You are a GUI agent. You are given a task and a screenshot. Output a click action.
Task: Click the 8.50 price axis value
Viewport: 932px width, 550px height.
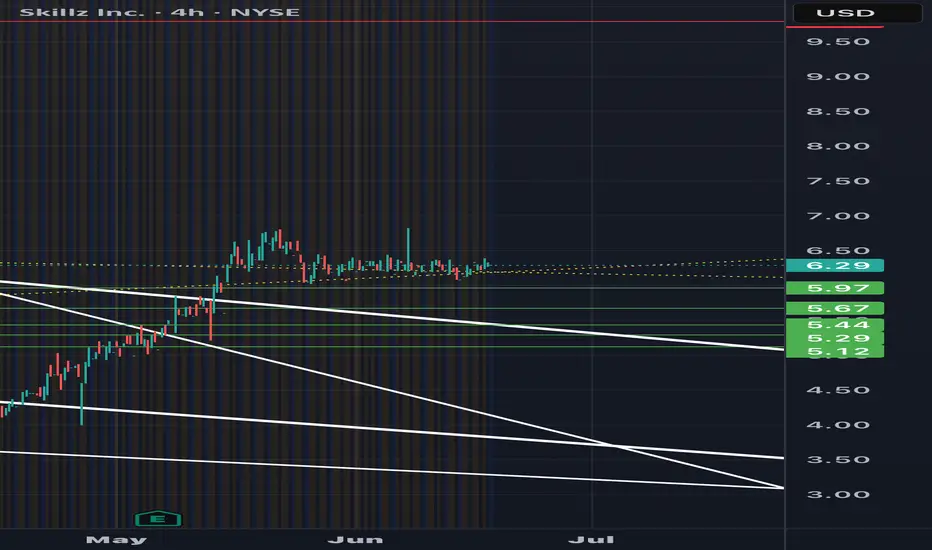click(x=838, y=112)
